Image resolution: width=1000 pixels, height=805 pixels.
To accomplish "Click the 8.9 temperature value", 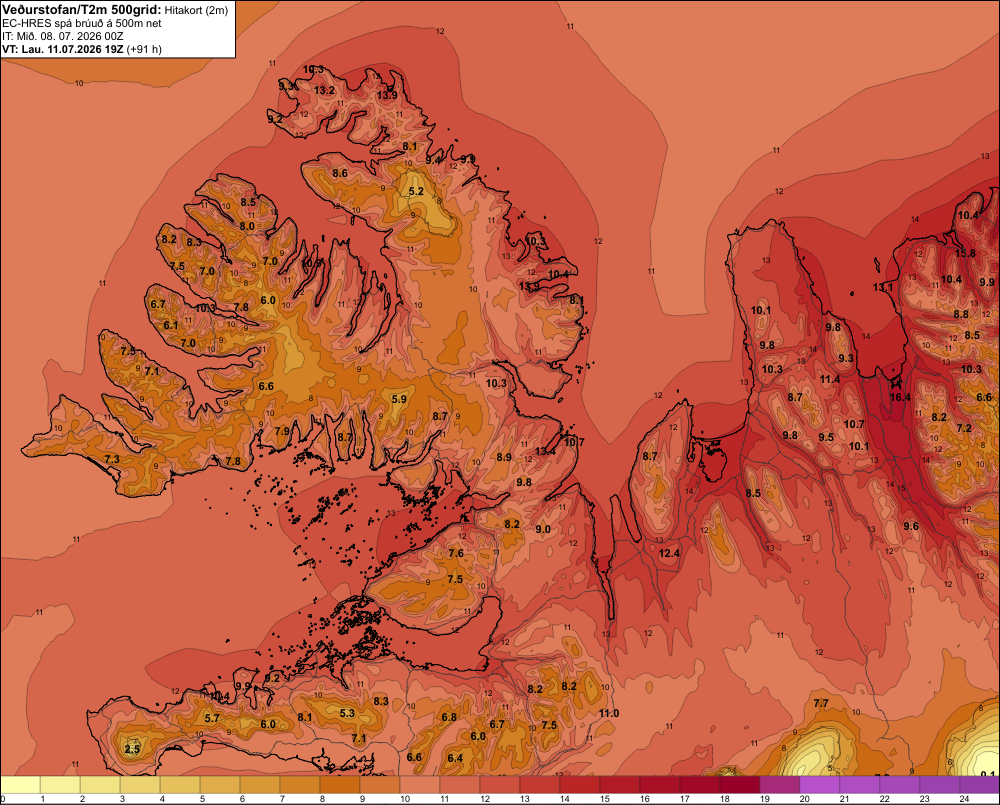I will (x=504, y=457).
